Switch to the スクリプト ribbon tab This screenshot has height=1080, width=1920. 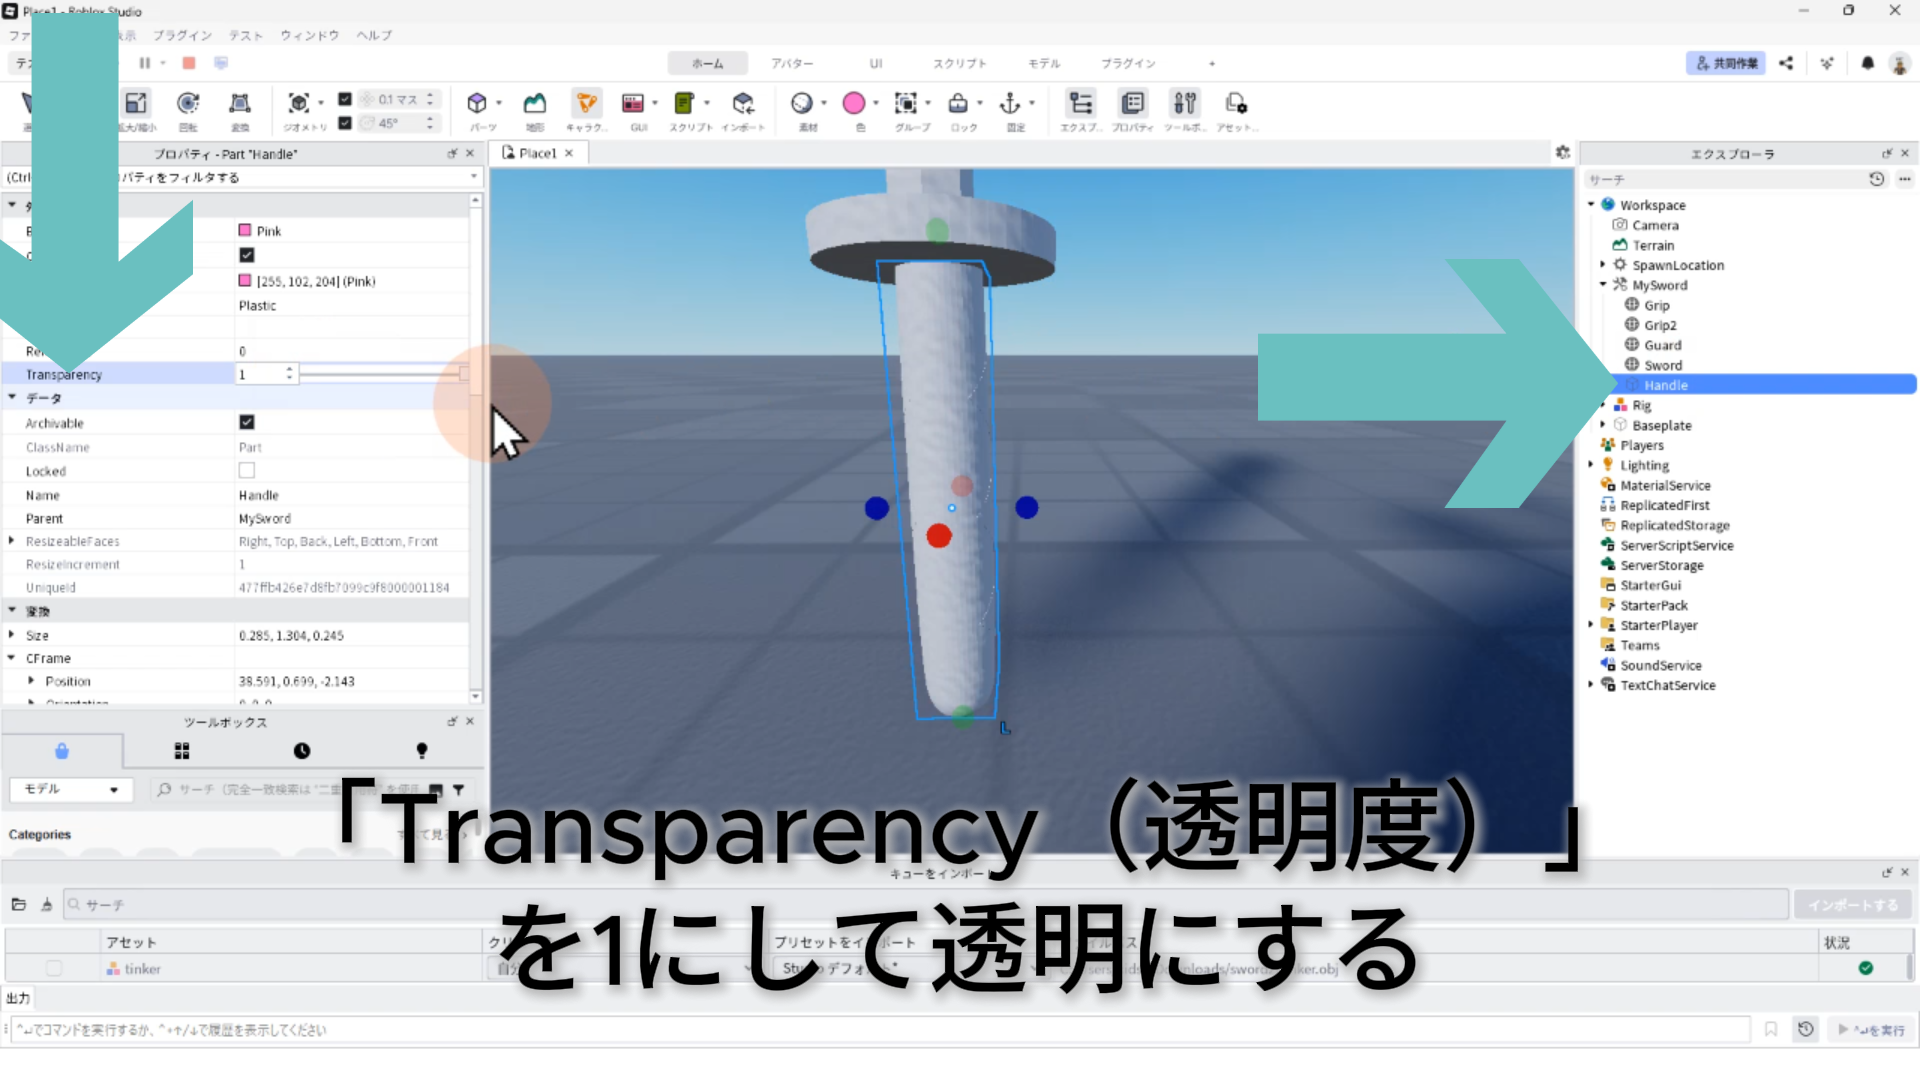click(959, 63)
